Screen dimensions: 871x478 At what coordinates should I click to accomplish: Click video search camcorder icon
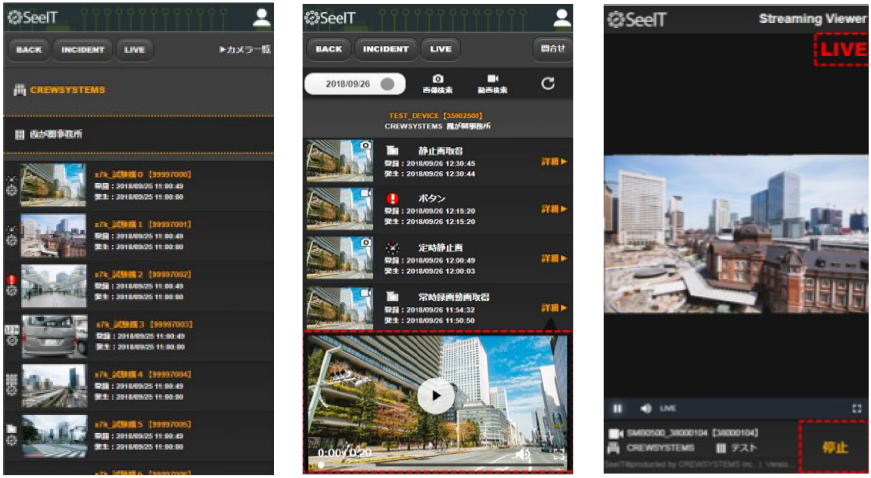click(x=492, y=80)
